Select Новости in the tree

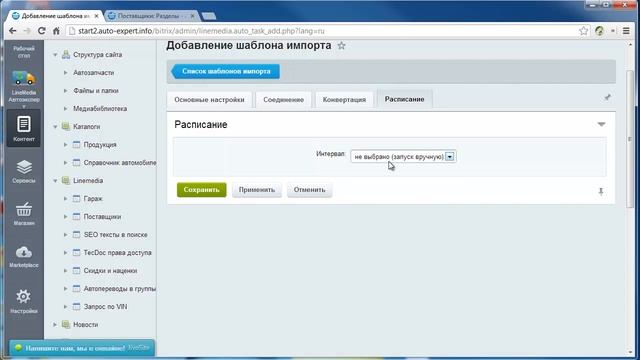[x=86, y=324]
